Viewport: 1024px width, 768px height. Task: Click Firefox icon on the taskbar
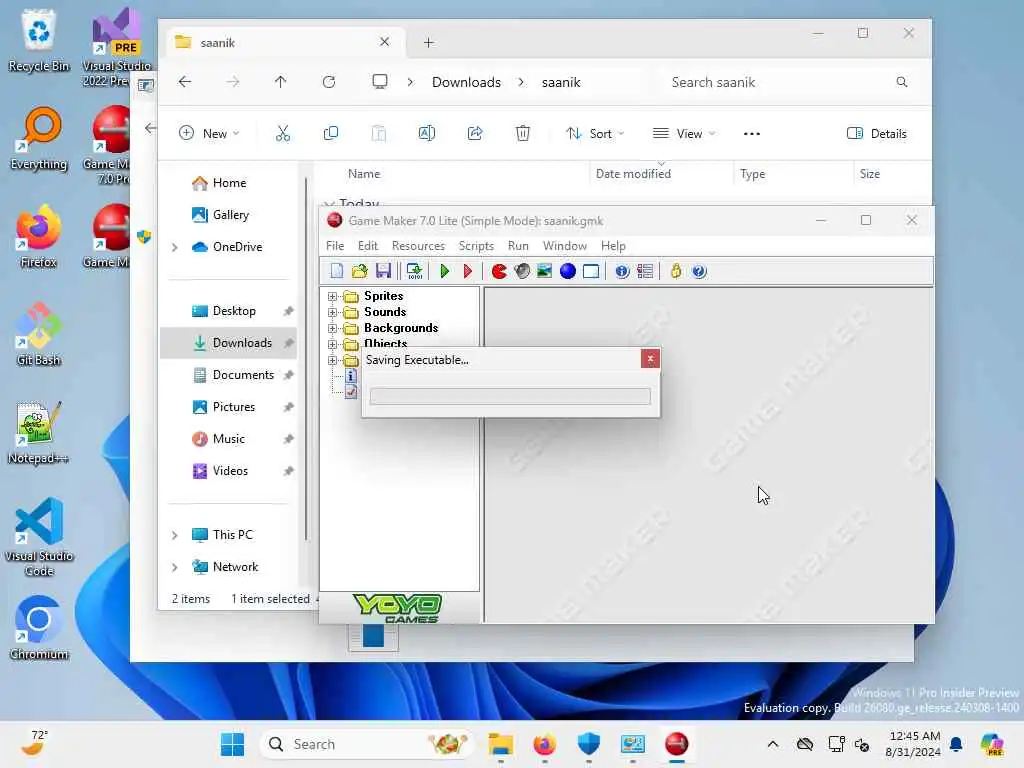point(545,744)
